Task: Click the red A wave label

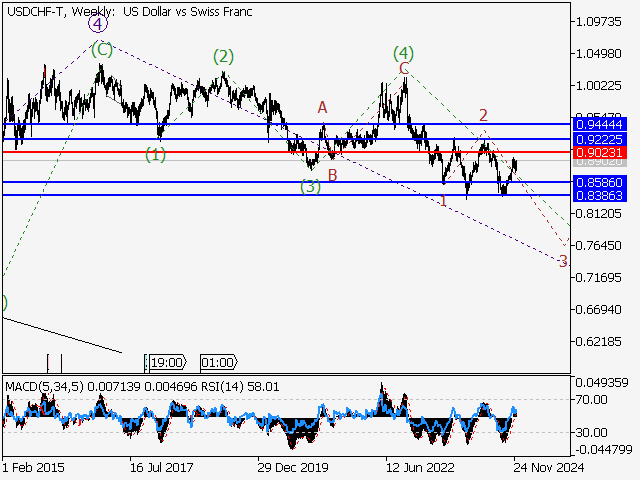Action: (x=322, y=107)
